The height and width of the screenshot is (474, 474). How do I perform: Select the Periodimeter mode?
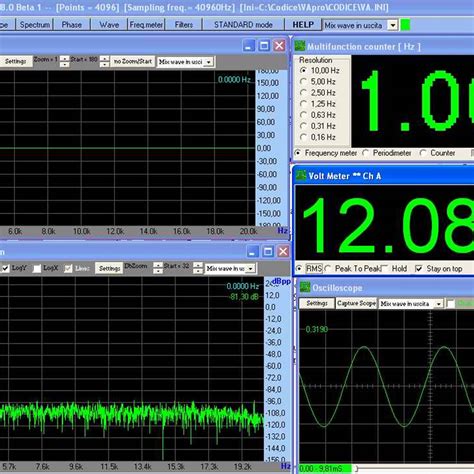click(x=366, y=153)
